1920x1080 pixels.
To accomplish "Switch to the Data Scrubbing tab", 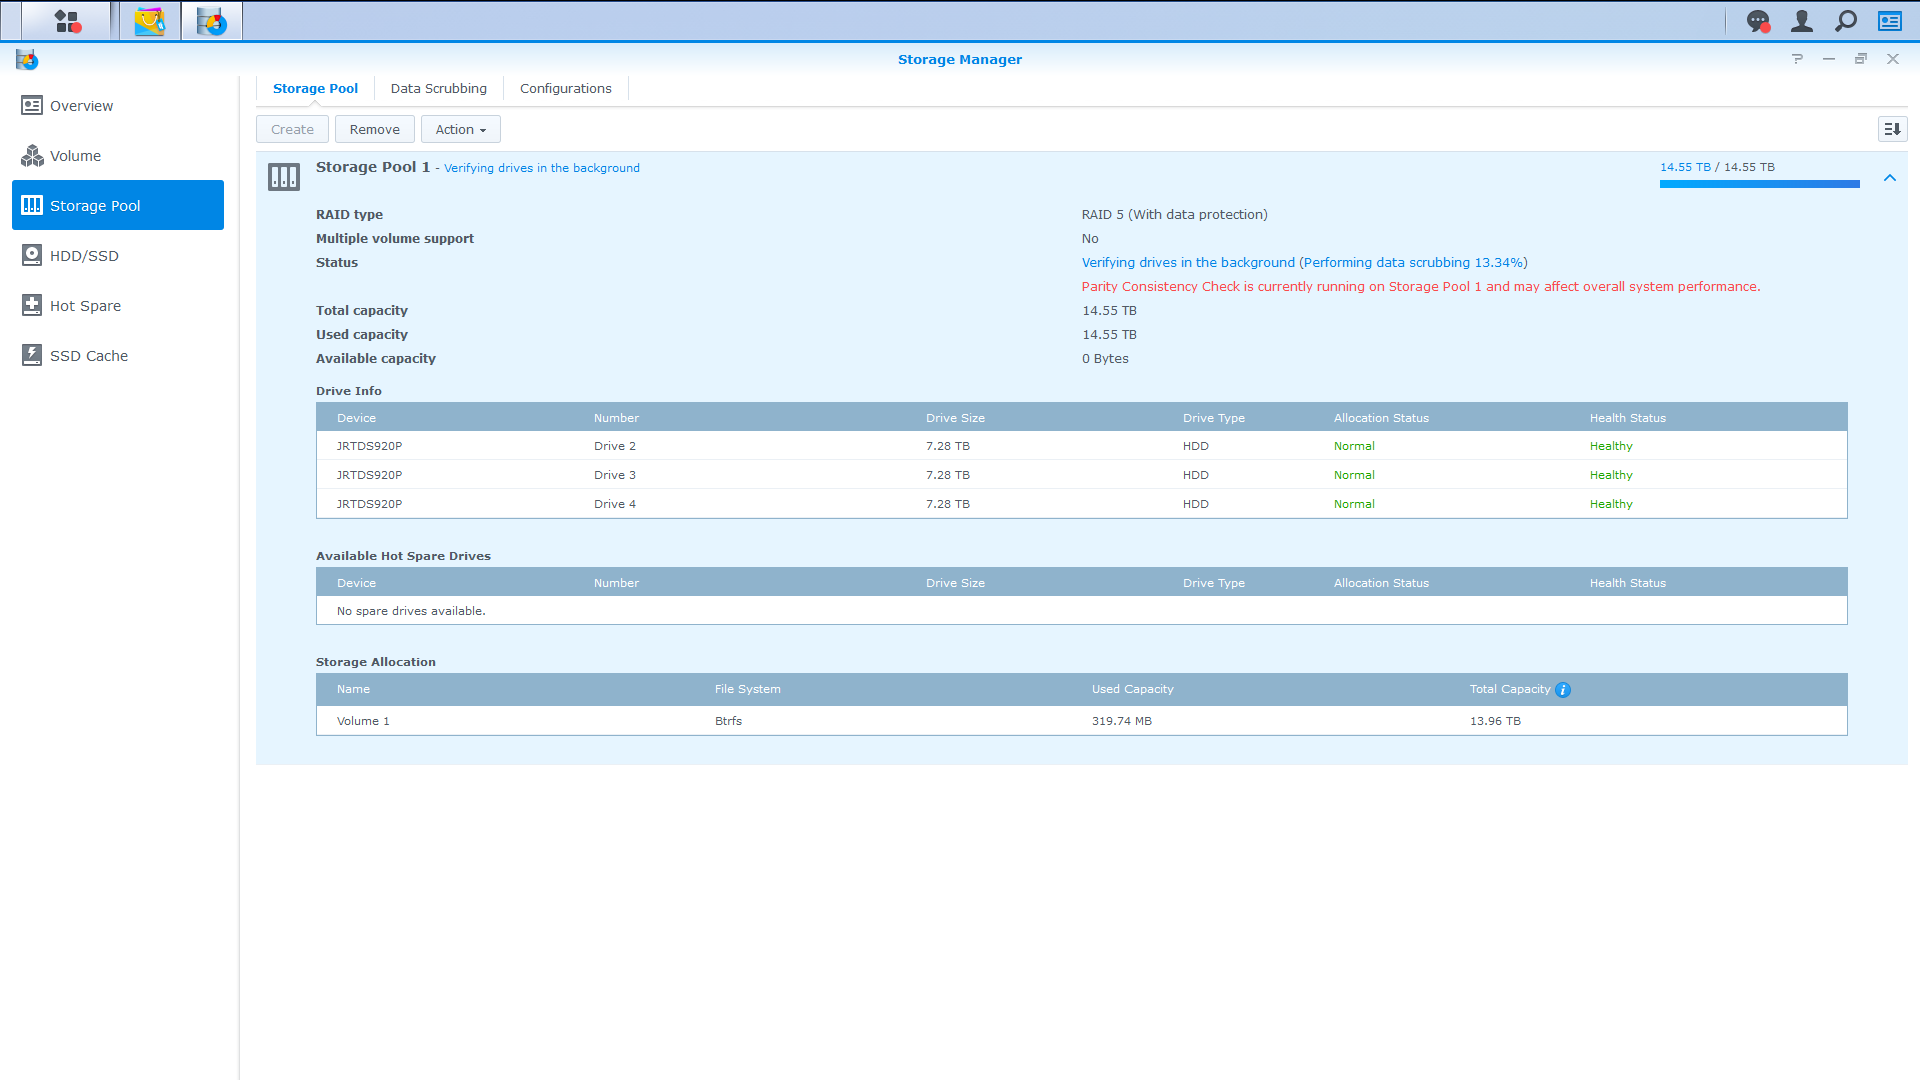I will click(438, 88).
